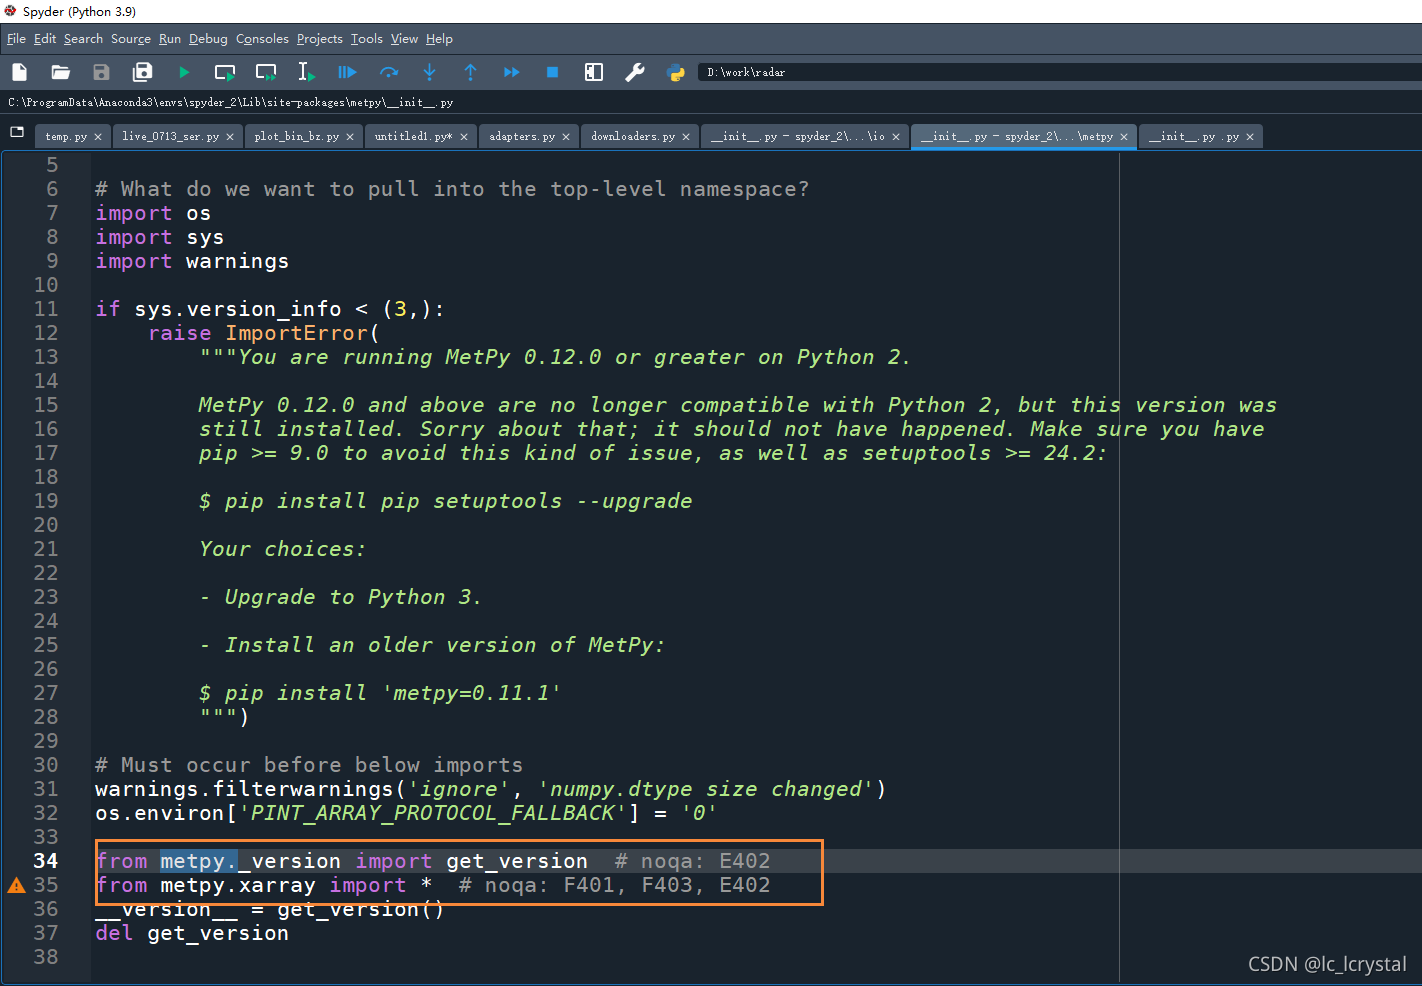Viewport: 1422px width, 986px height.
Task: Open the Debug menu
Action: click(208, 39)
